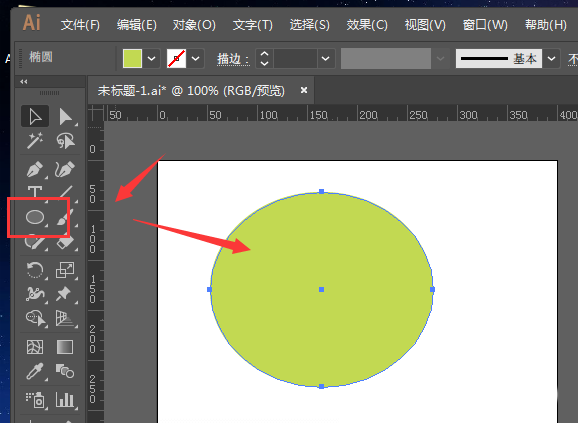Click the 椭圆 object type label

point(41,57)
